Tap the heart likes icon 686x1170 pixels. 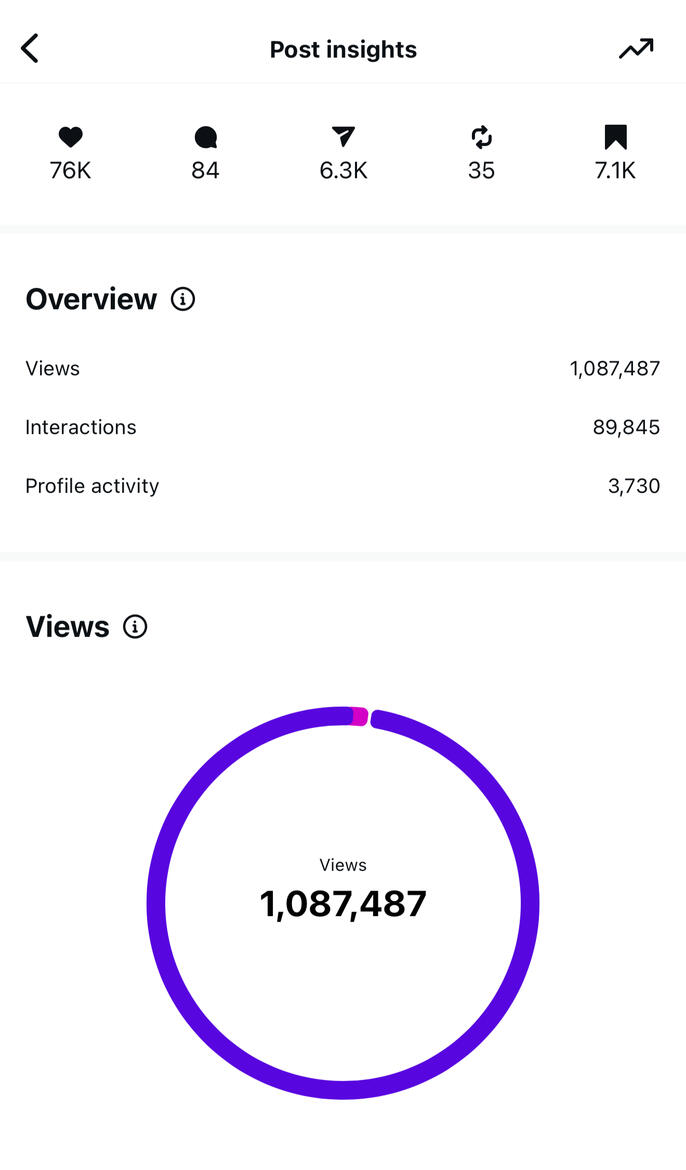(x=70, y=138)
